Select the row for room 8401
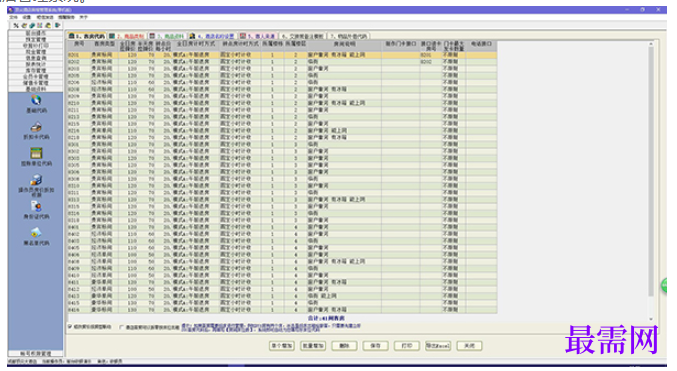 tap(282, 227)
